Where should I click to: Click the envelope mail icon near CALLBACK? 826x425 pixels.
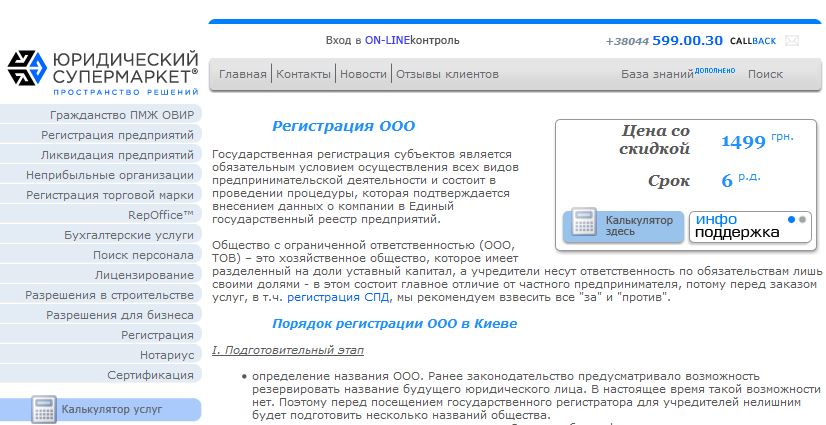[792, 41]
